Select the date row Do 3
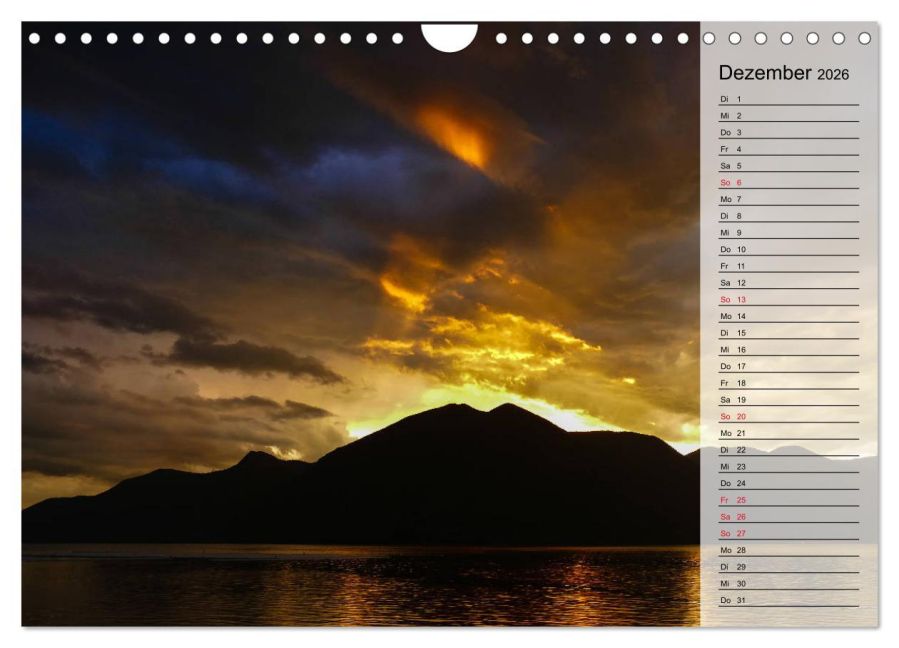The height and width of the screenshot is (648, 899). [789, 132]
